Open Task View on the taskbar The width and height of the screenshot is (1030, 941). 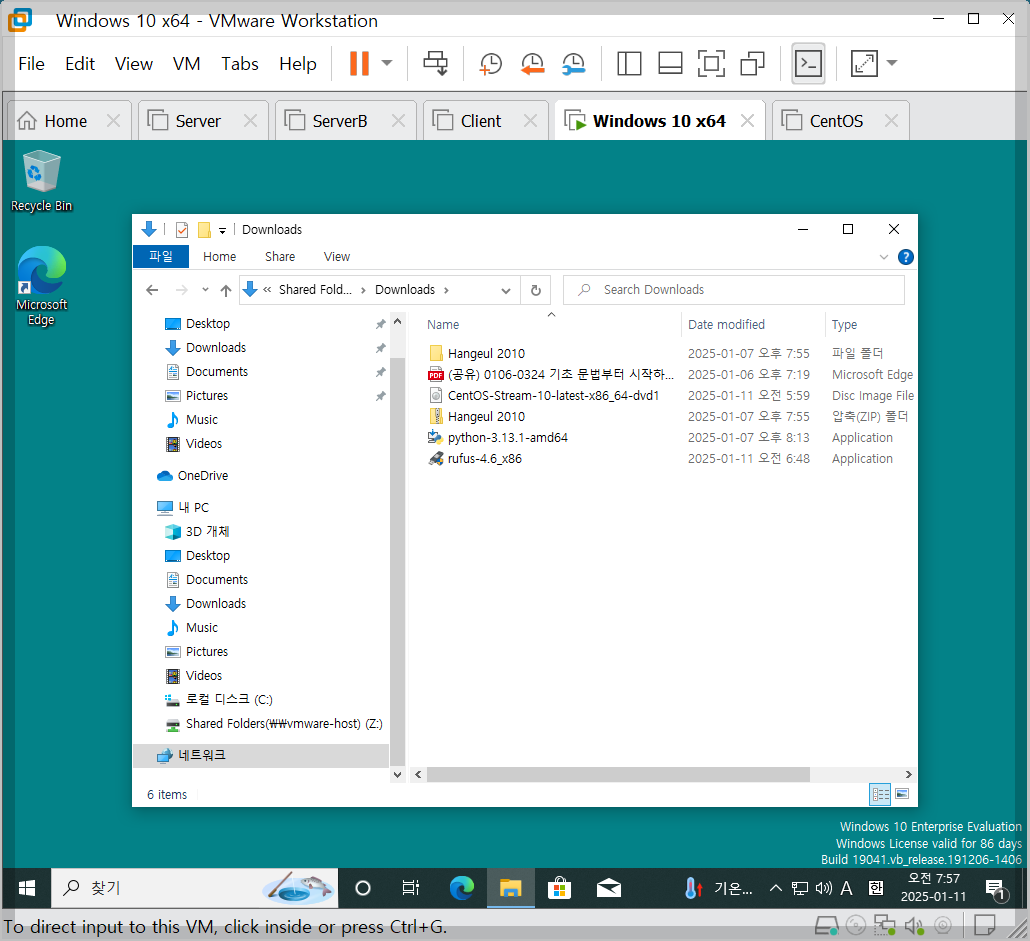coord(411,888)
